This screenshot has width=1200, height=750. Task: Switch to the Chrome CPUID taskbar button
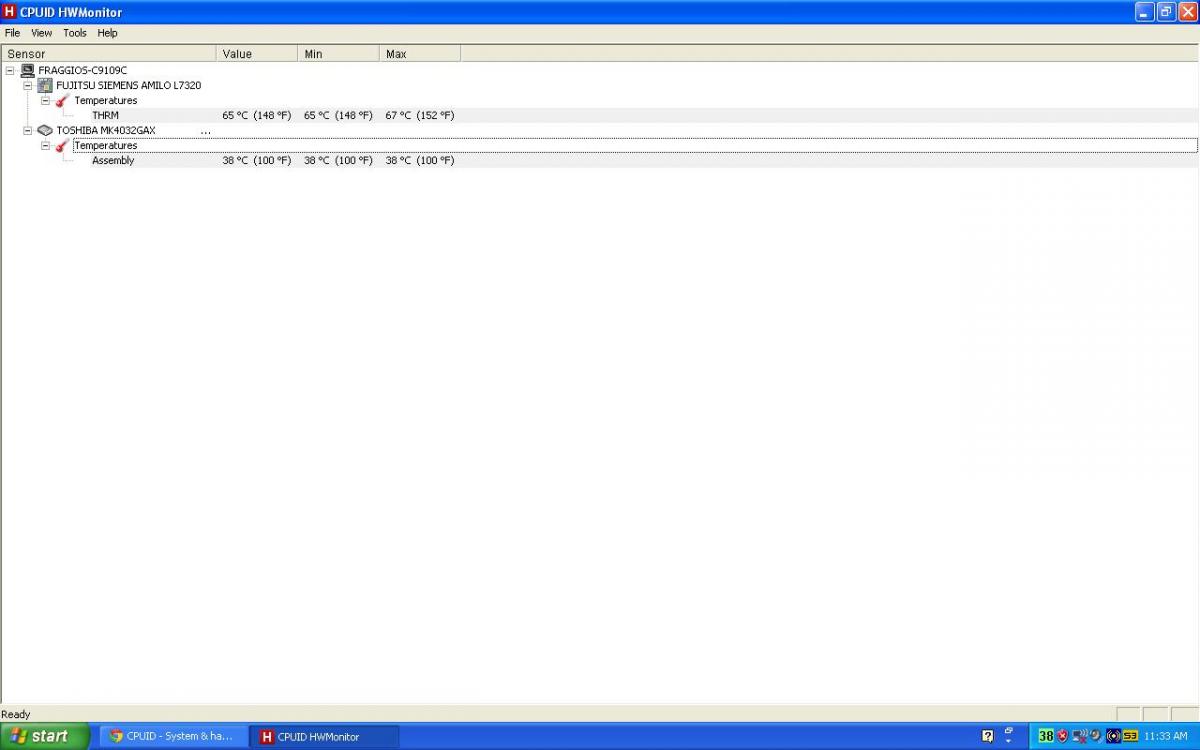coord(174,736)
